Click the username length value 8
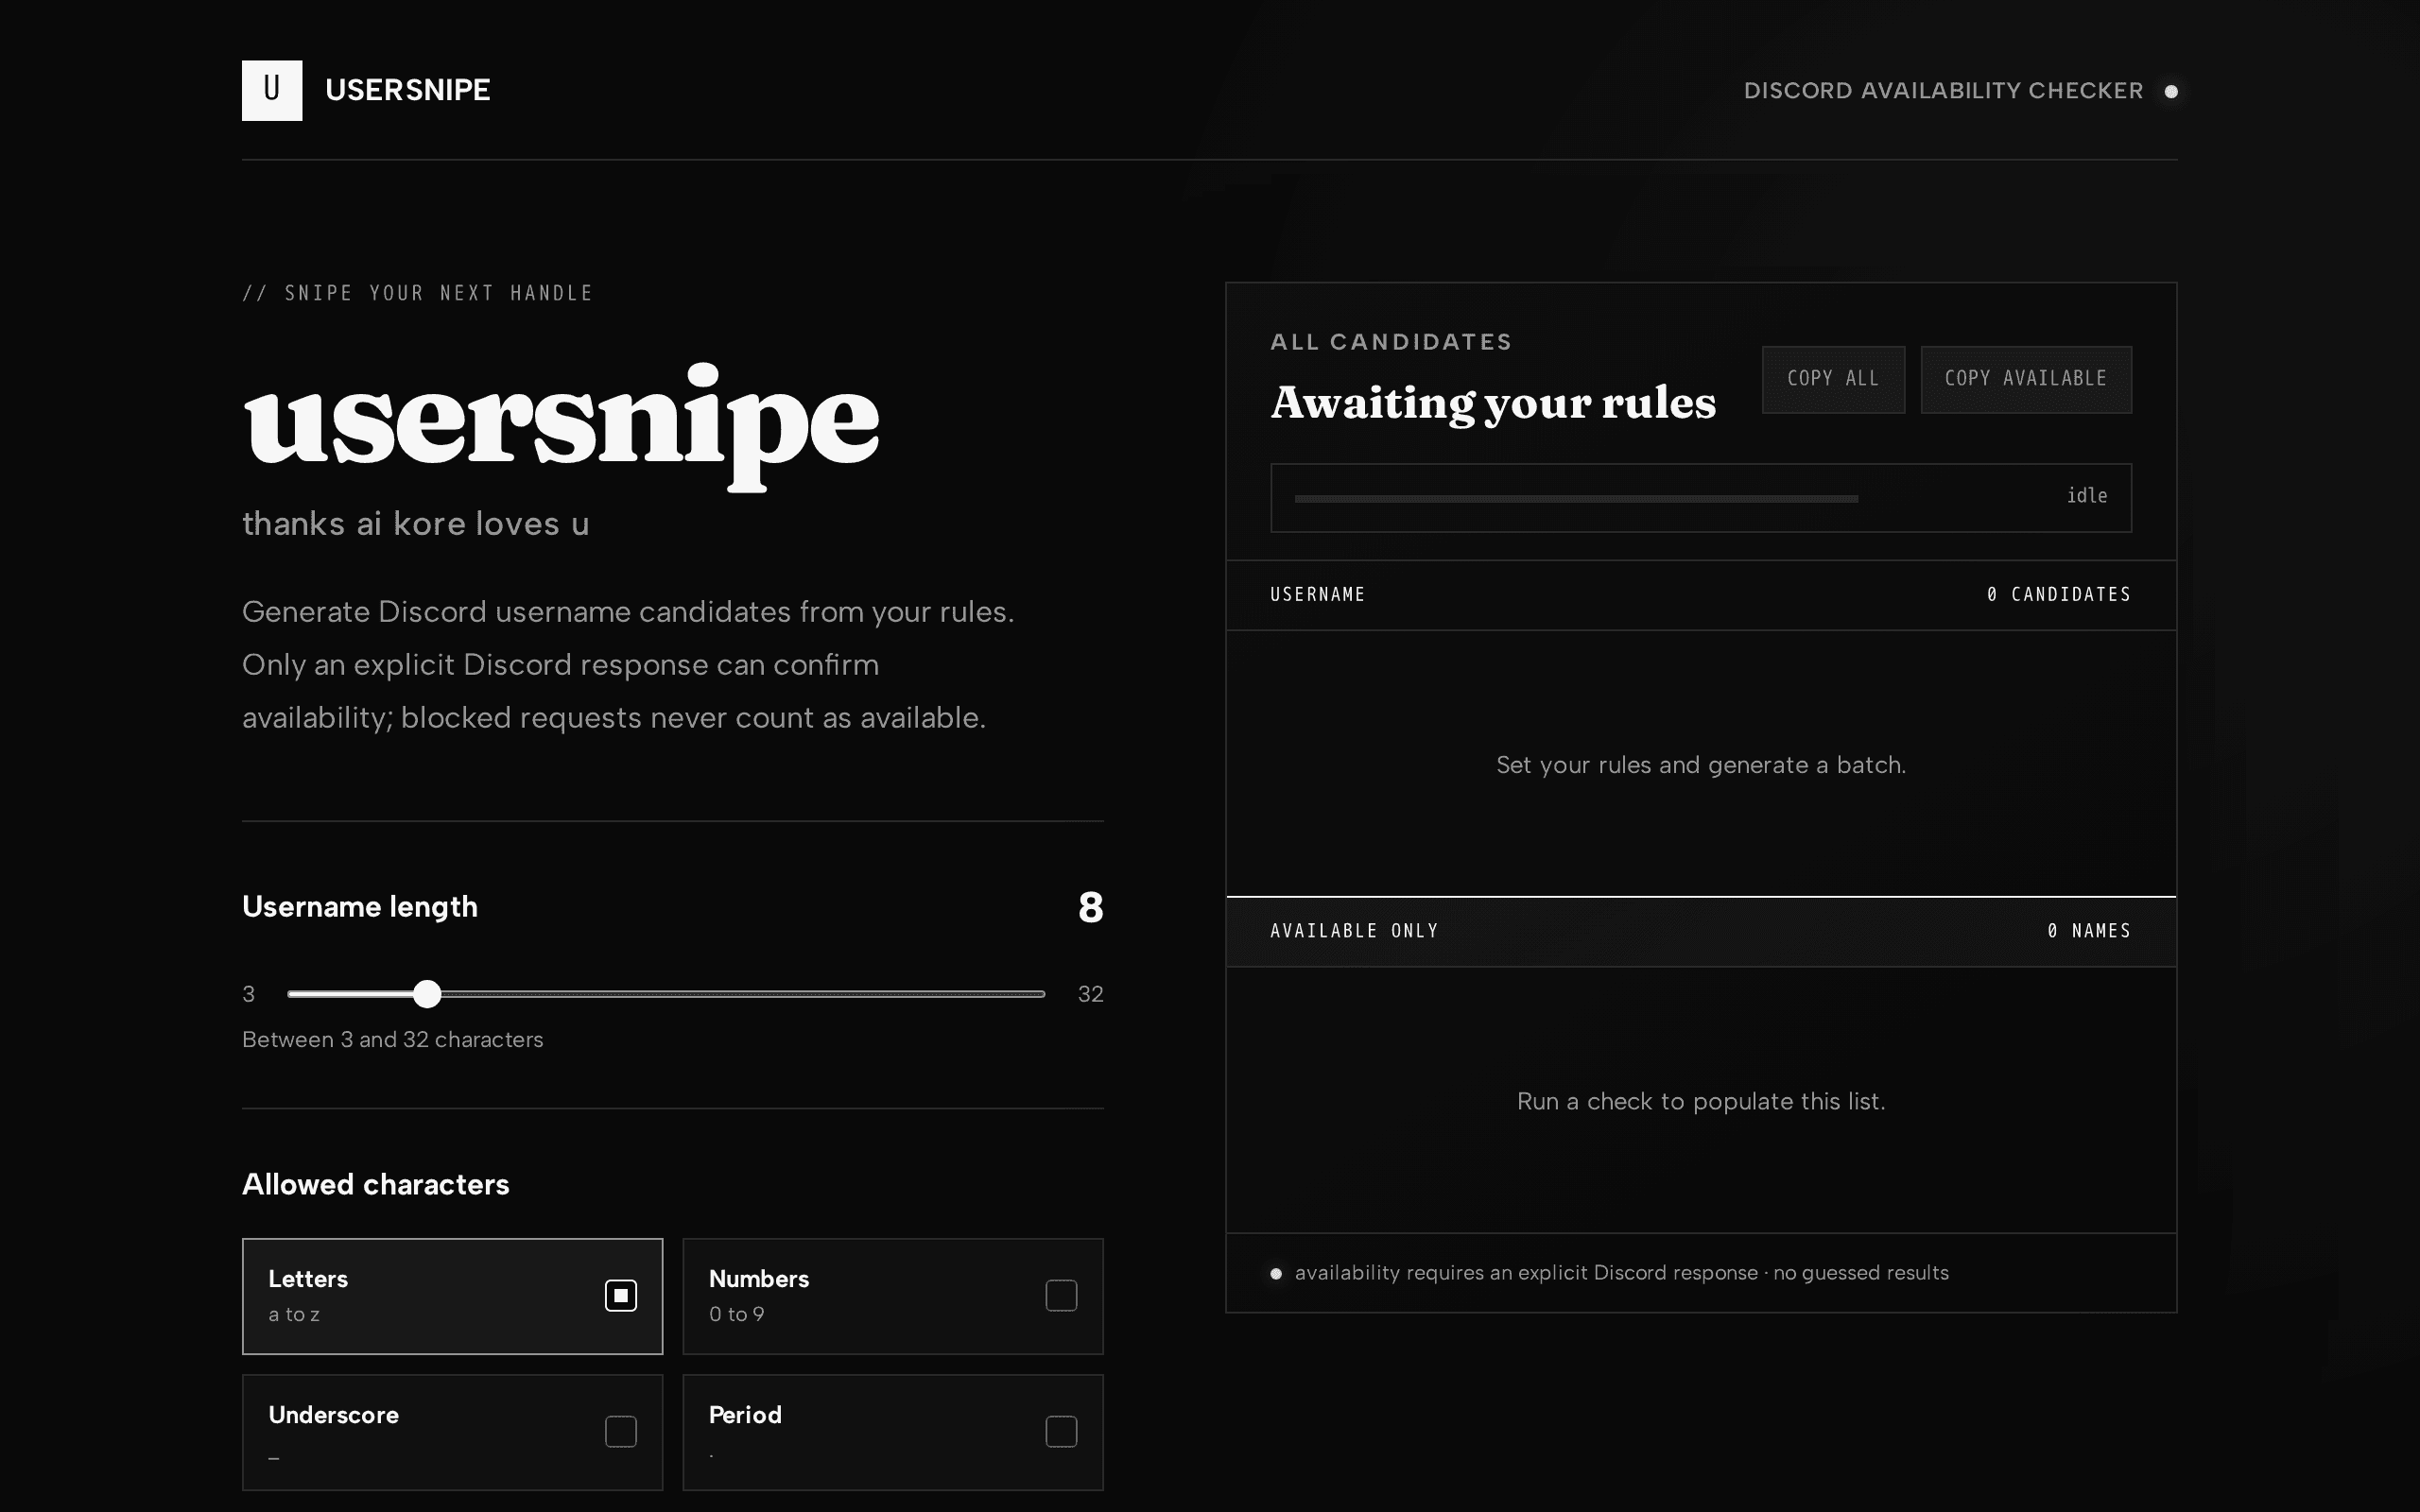This screenshot has width=2420, height=1512. click(x=1091, y=908)
